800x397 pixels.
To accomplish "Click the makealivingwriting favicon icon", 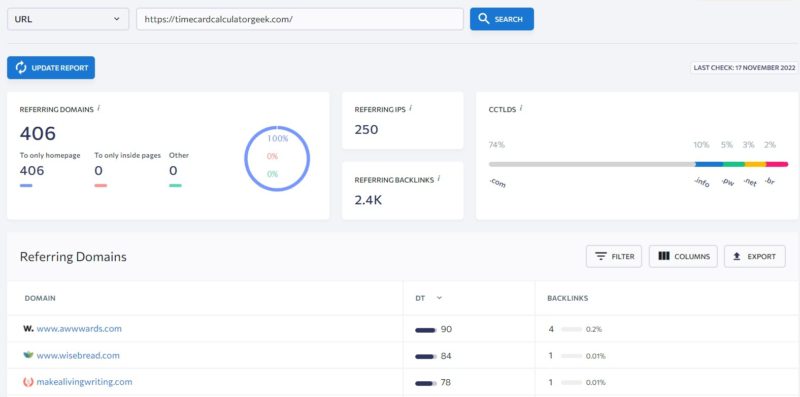I will [x=29, y=381].
